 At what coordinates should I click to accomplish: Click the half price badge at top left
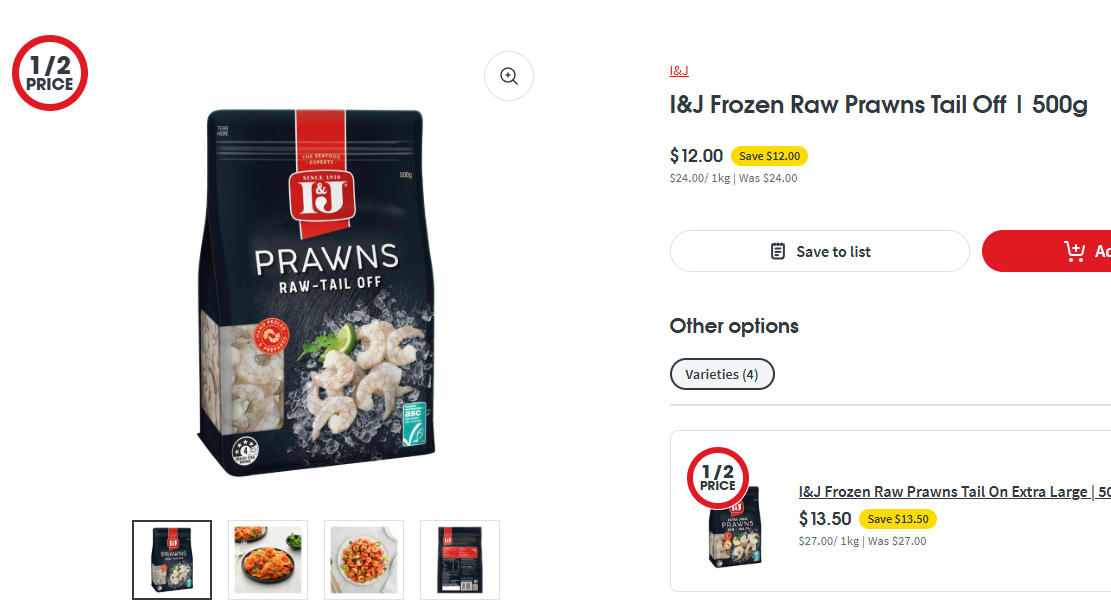click(x=50, y=73)
